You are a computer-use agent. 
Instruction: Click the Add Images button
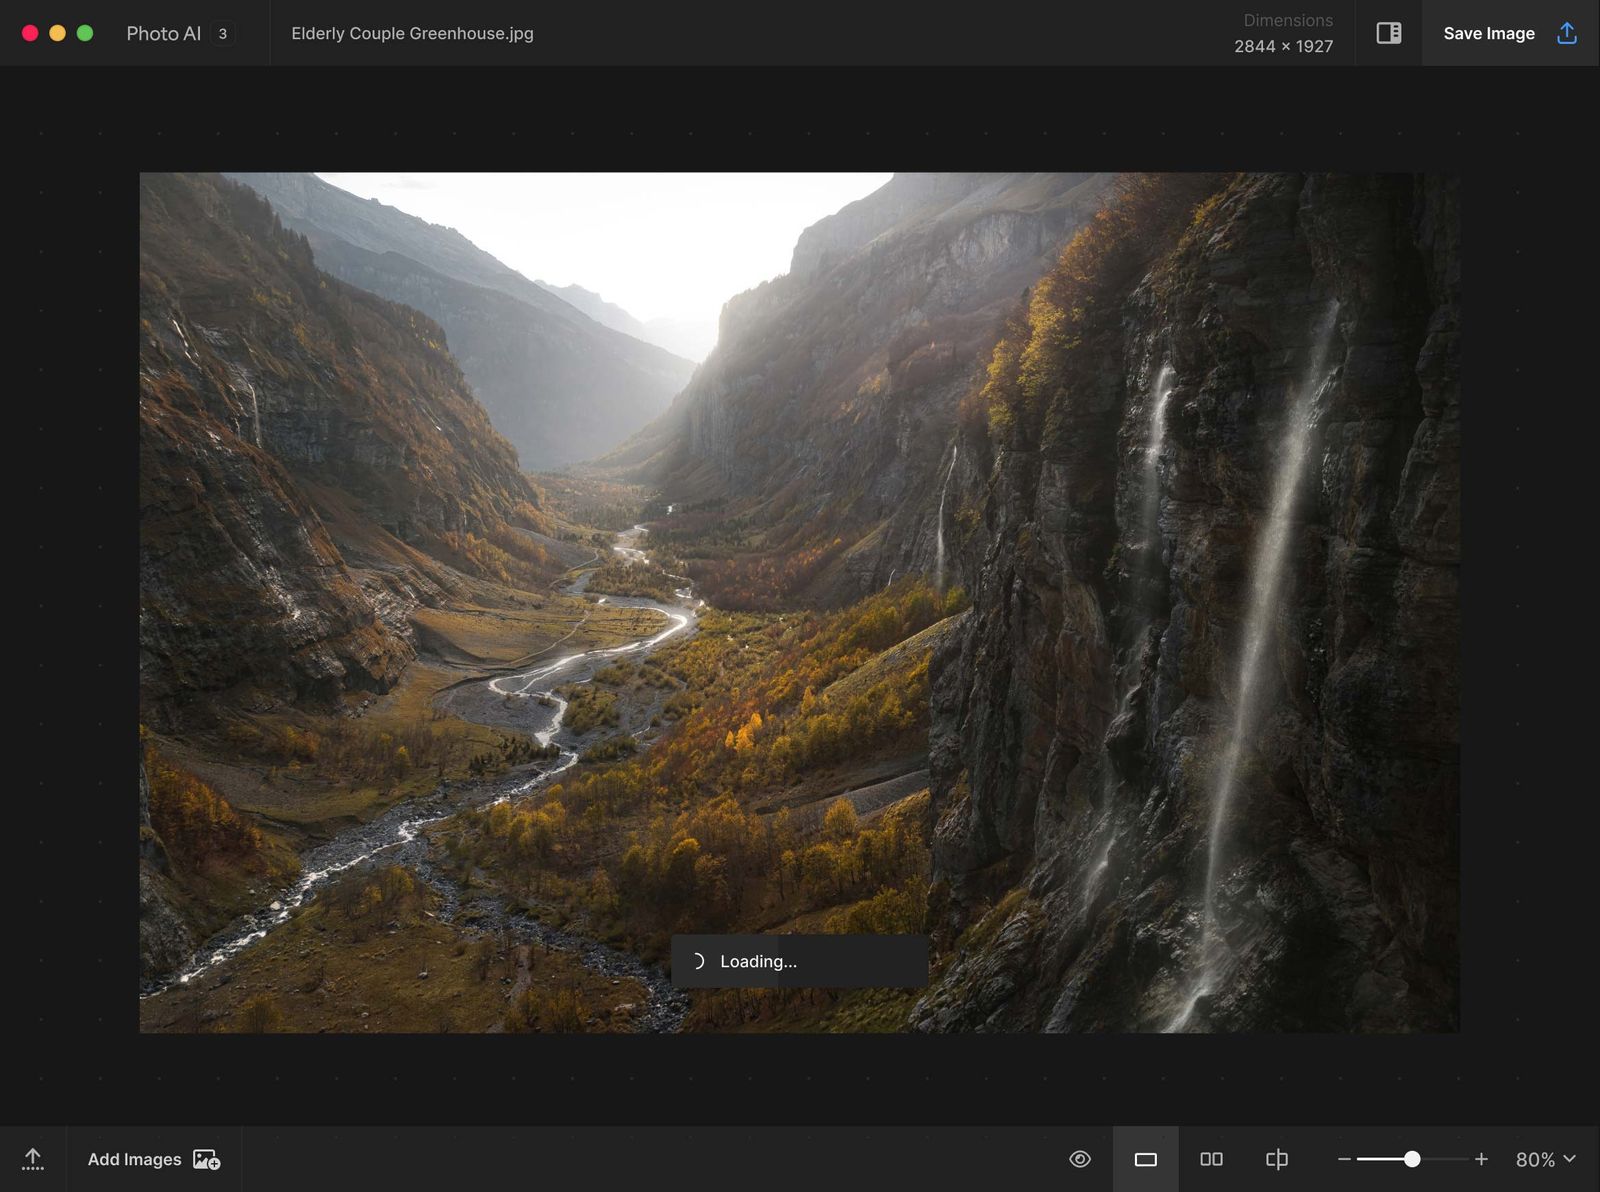[135, 1159]
